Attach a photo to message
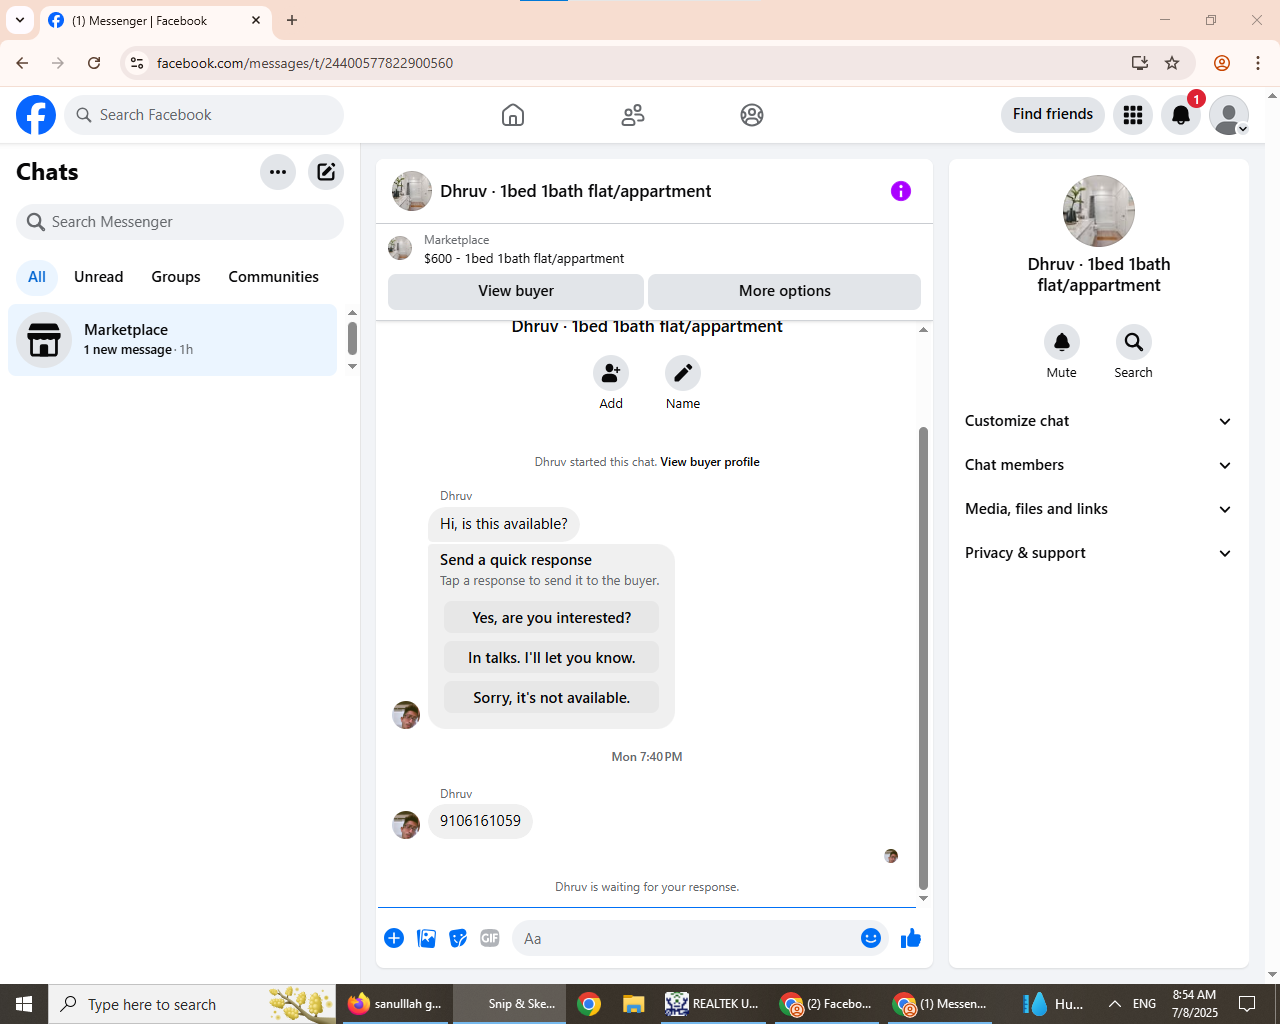This screenshot has width=1280, height=1024. click(426, 938)
